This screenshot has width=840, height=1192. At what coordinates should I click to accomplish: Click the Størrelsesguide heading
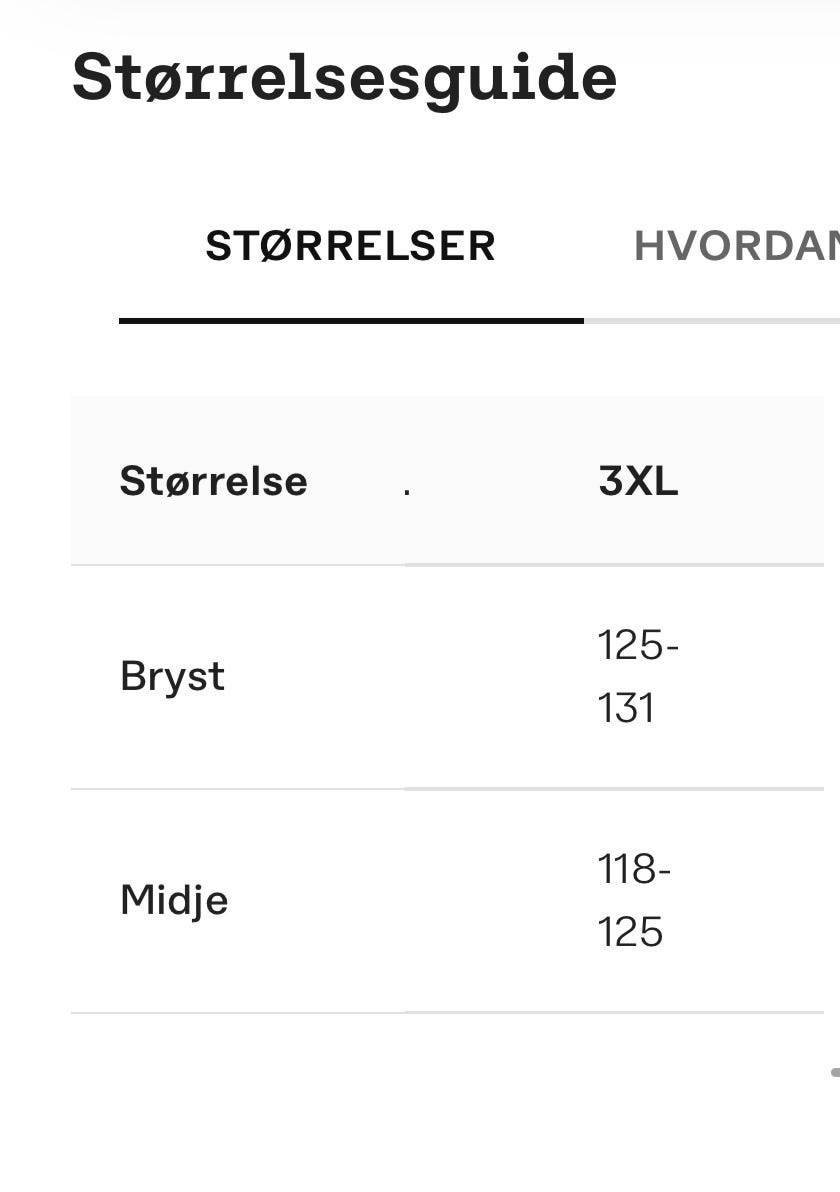344,78
